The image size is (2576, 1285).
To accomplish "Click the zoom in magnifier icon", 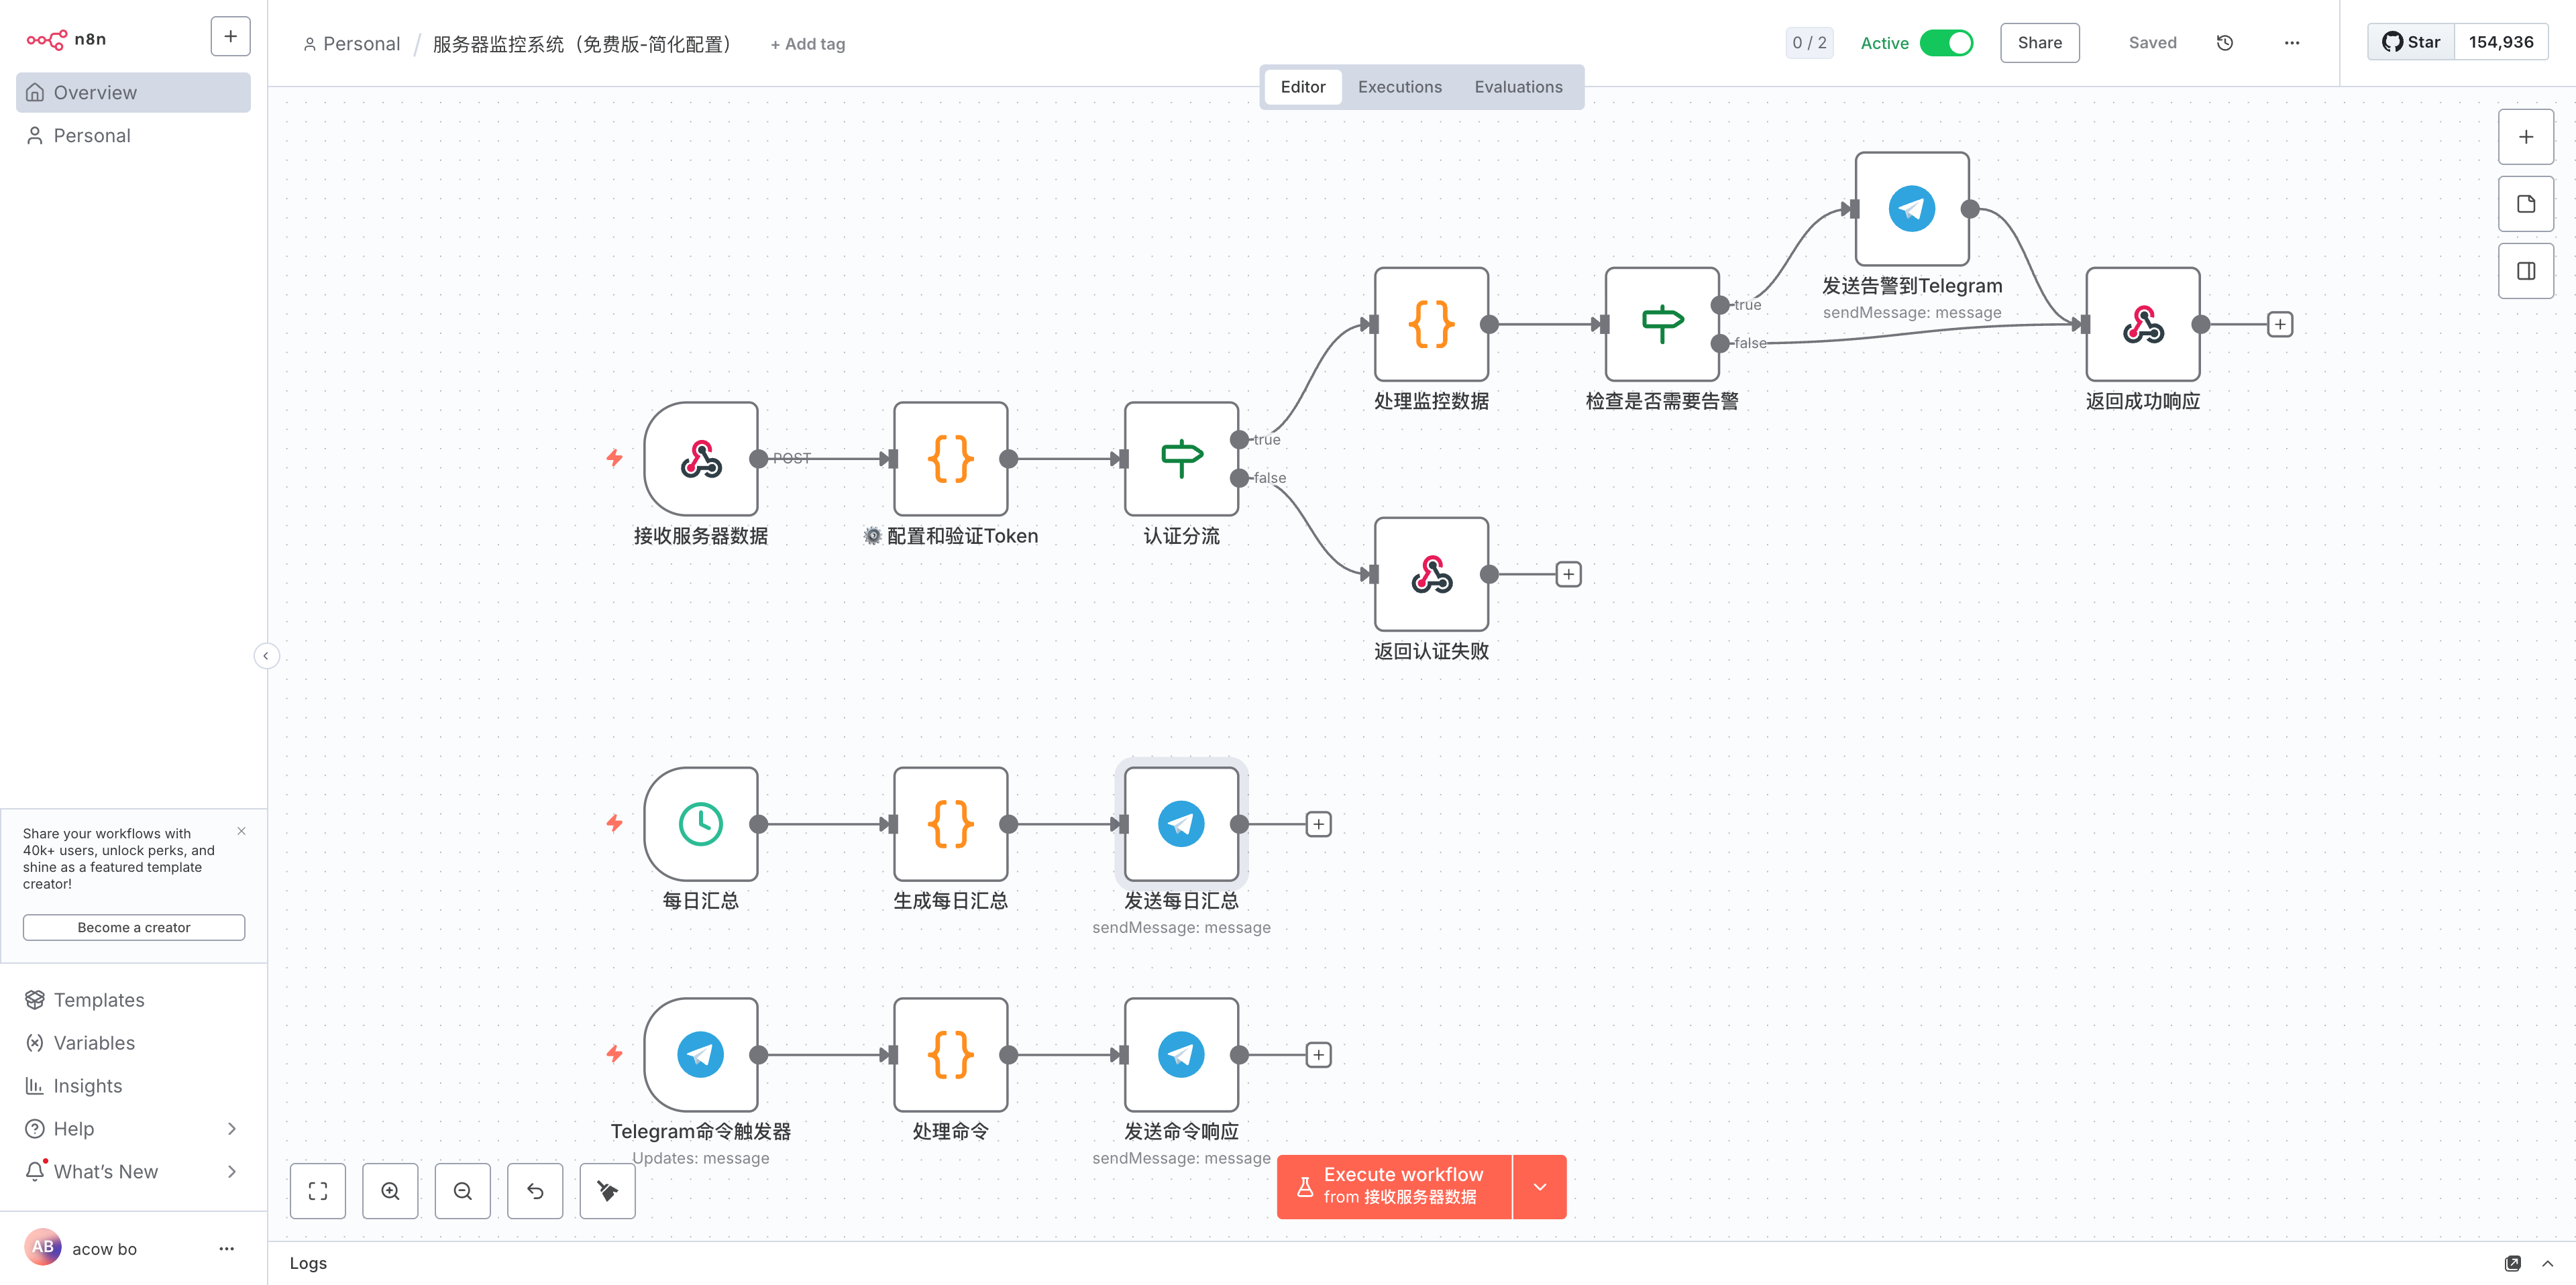I will coord(390,1190).
